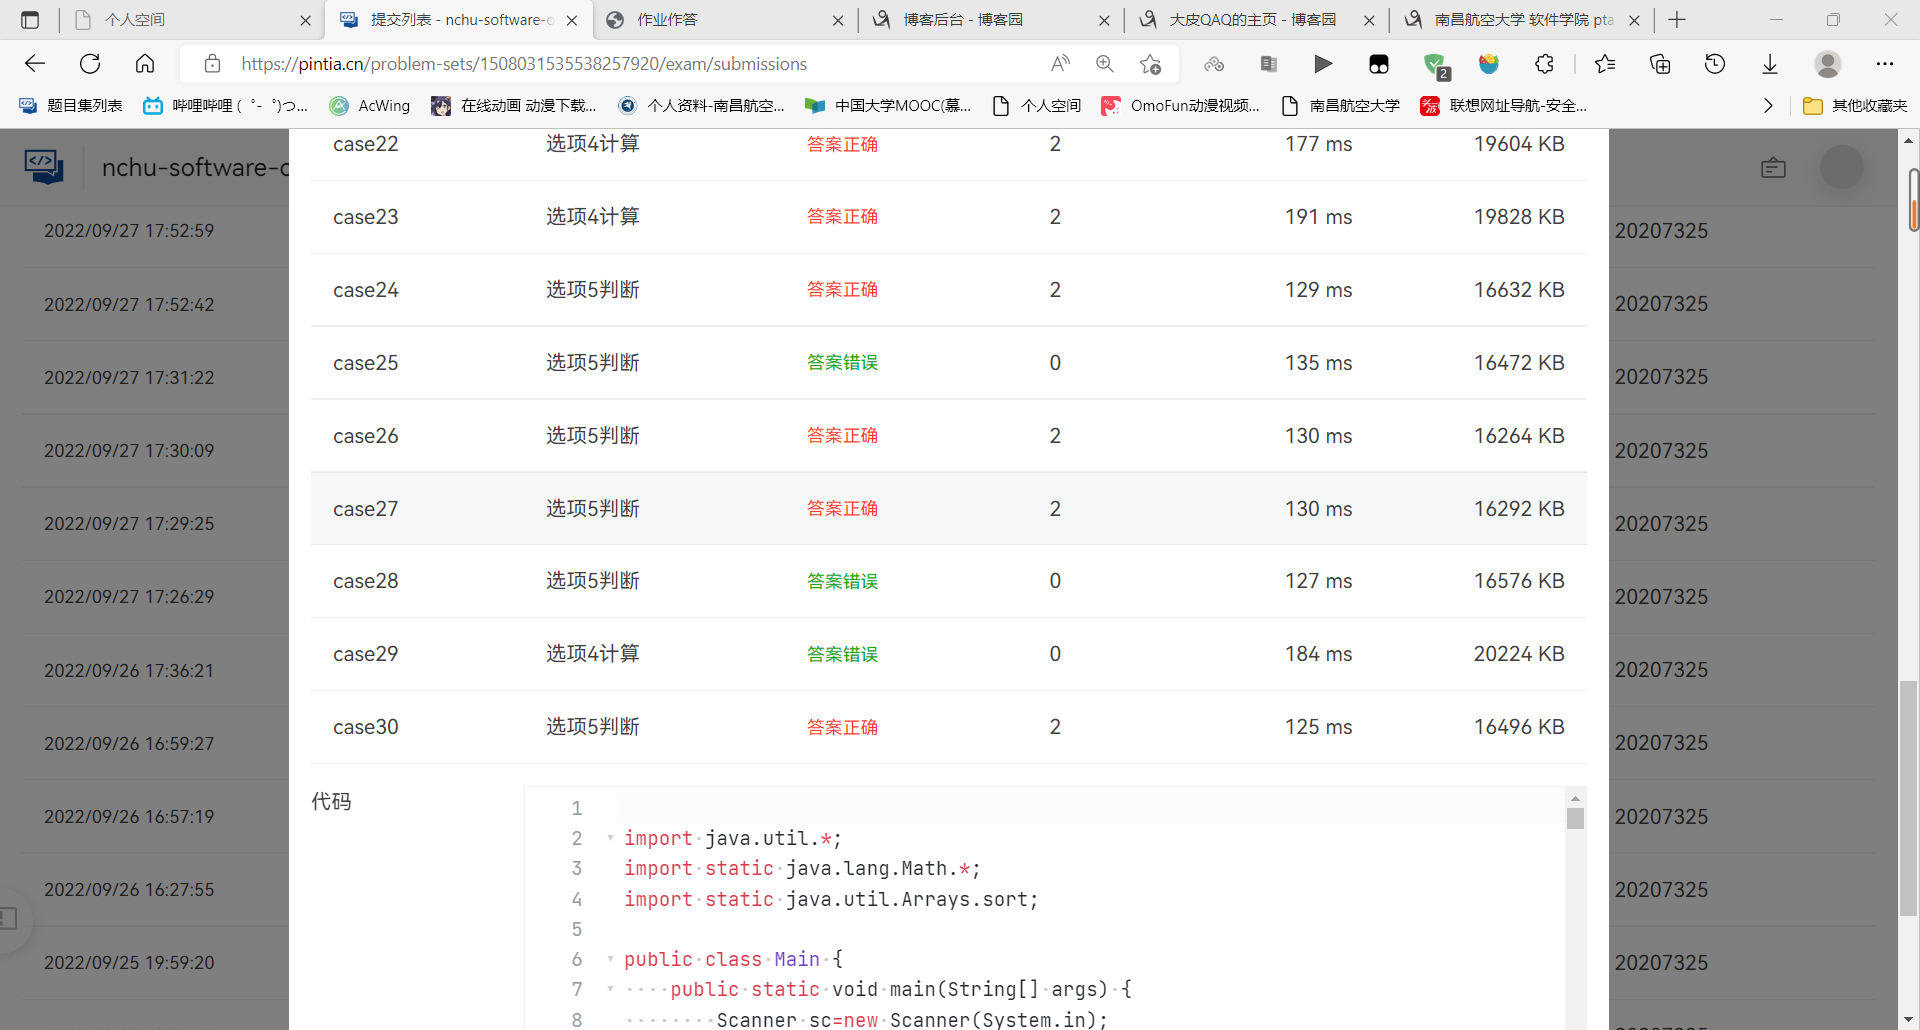The height and width of the screenshot is (1030, 1920).
Task: Click the nchu-software site logo icon
Action: click(x=44, y=167)
